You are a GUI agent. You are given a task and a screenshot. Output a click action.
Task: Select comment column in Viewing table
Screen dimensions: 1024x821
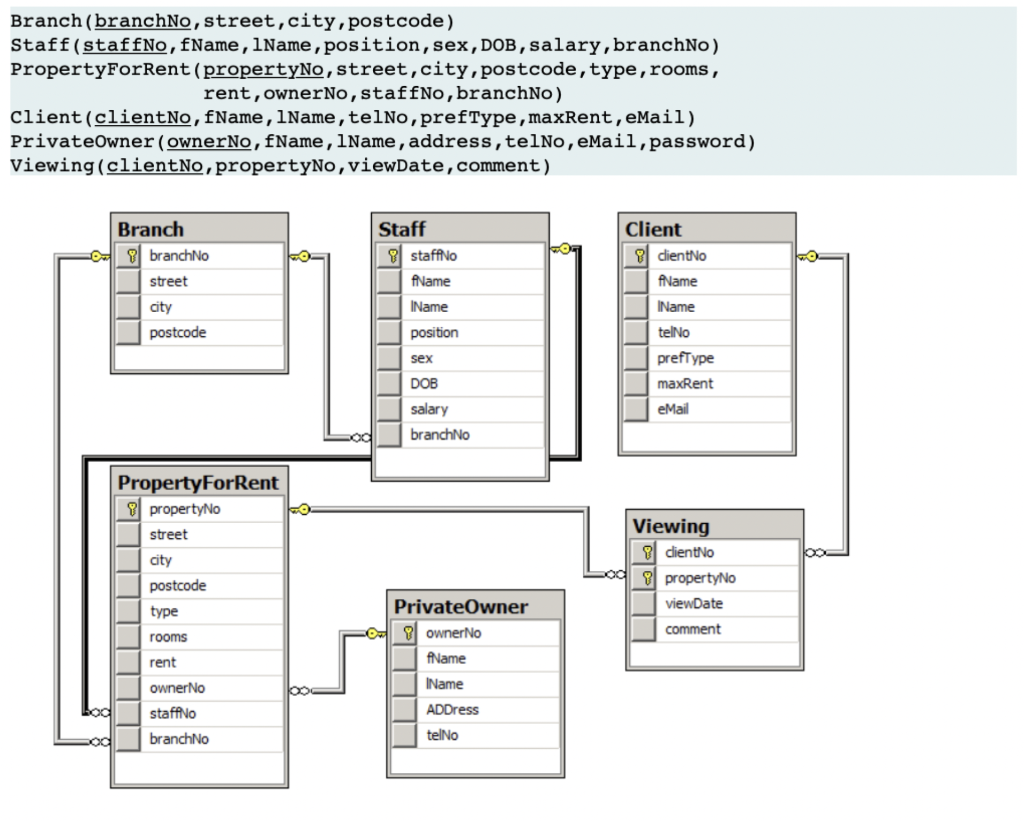(x=714, y=629)
